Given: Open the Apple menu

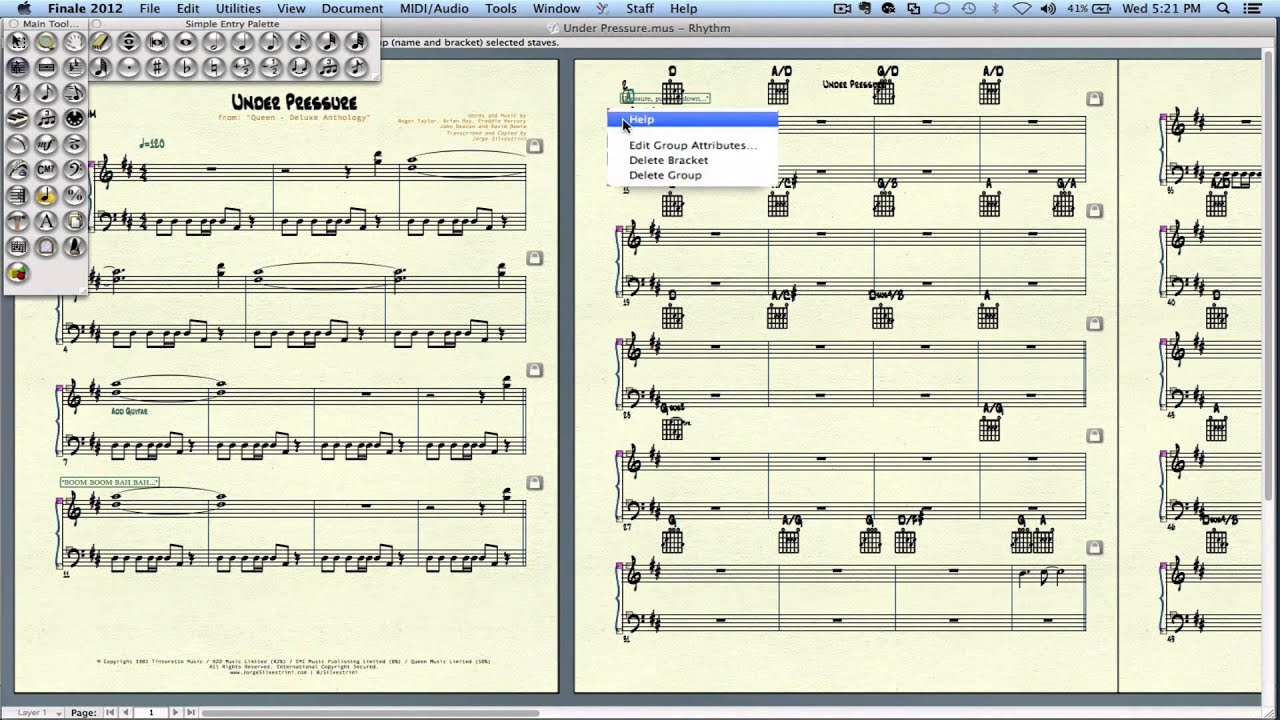Looking at the screenshot, I should 24,9.
